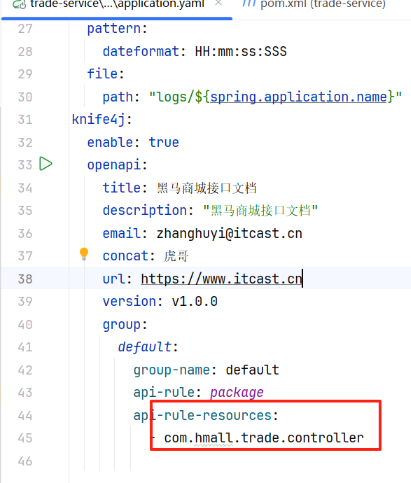Click the spring.application.name placeholder reference

(x=298, y=97)
